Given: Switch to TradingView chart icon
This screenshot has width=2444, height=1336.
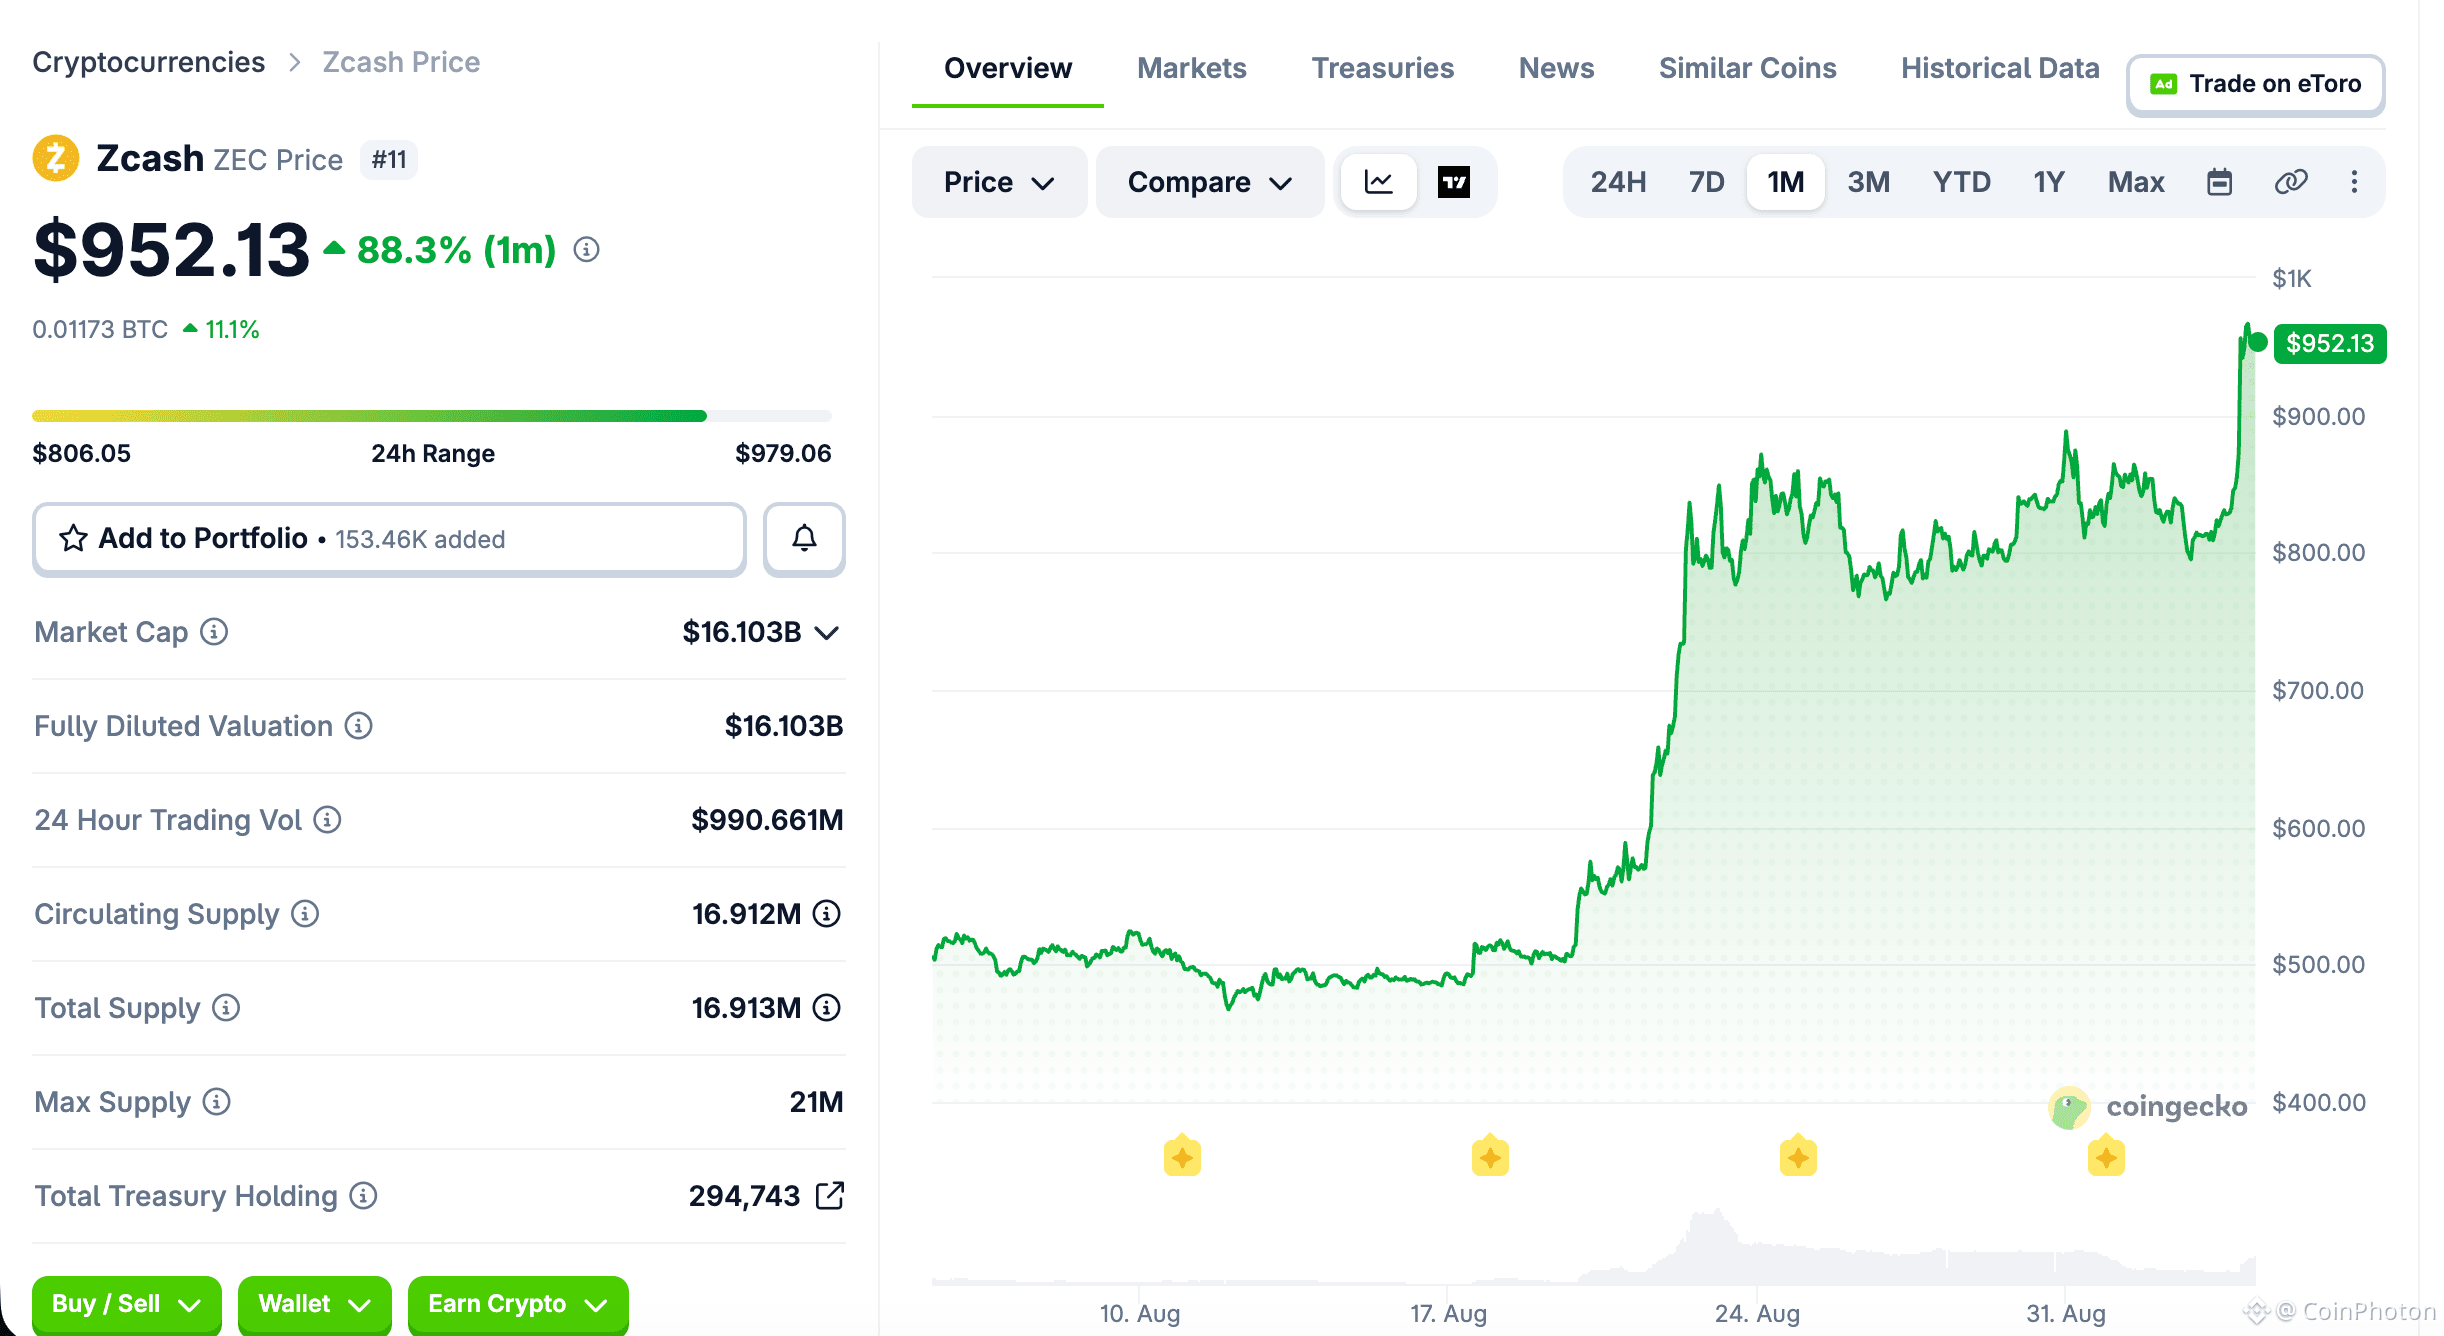Looking at the screenshot, I should click(x=1453, y=182).
